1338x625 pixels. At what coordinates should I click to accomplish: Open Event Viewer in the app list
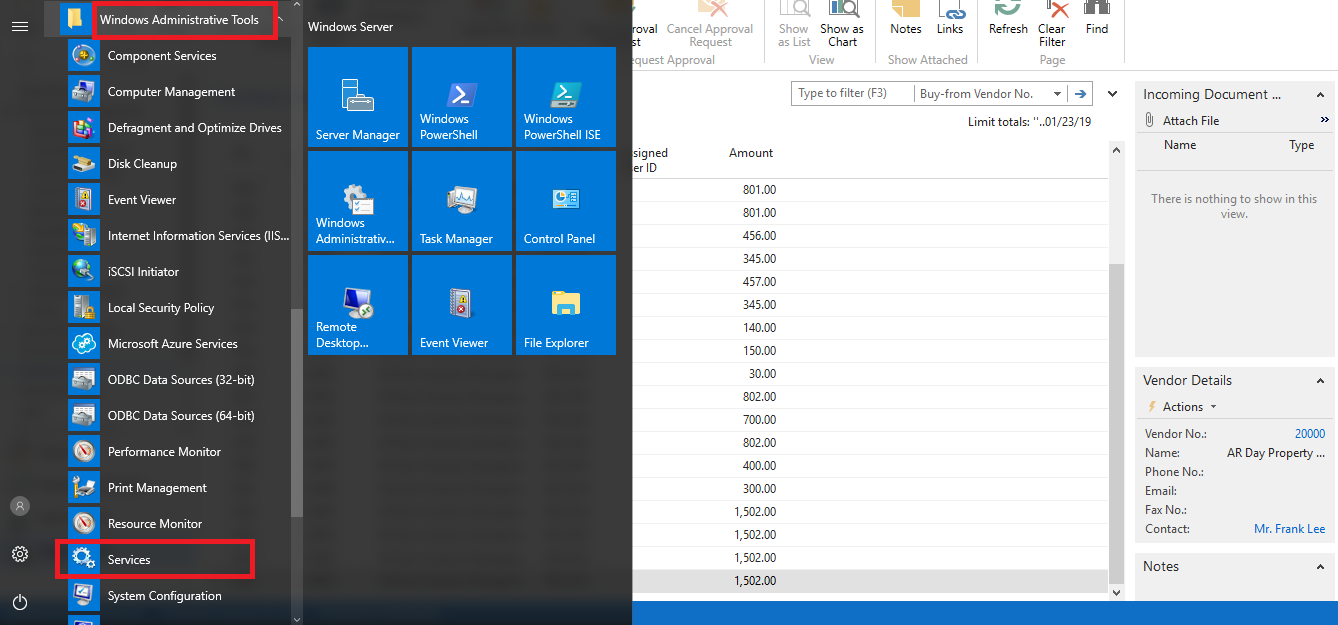178,200
